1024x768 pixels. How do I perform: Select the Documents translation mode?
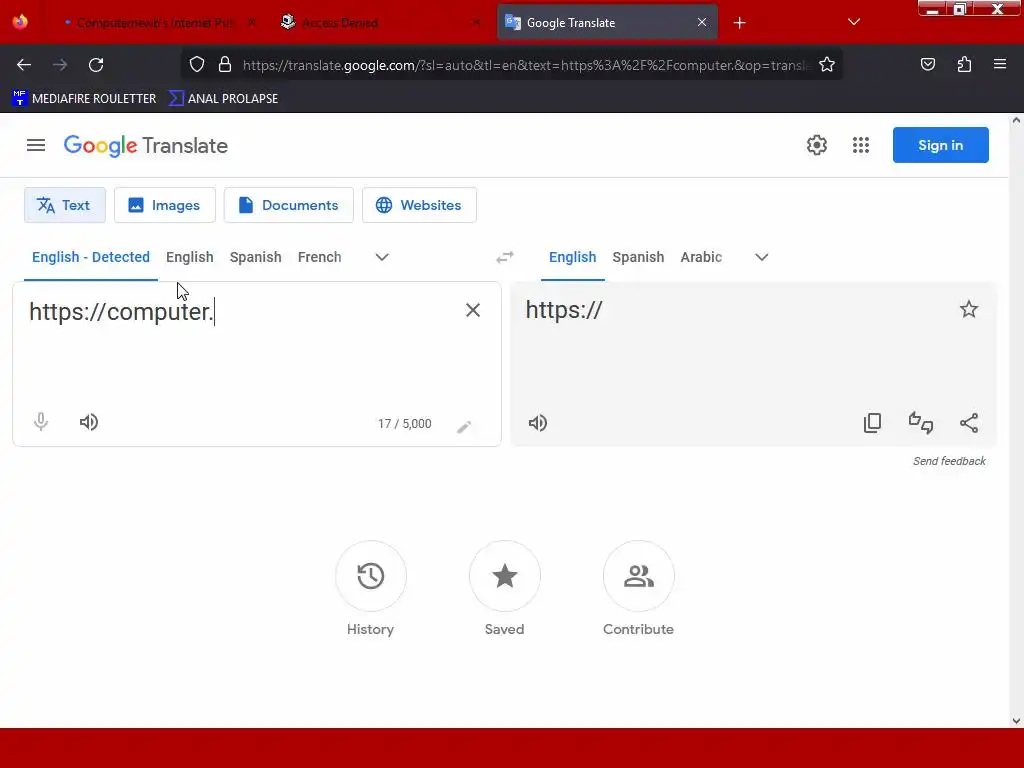pyautogui.click(x=289, y=205)
